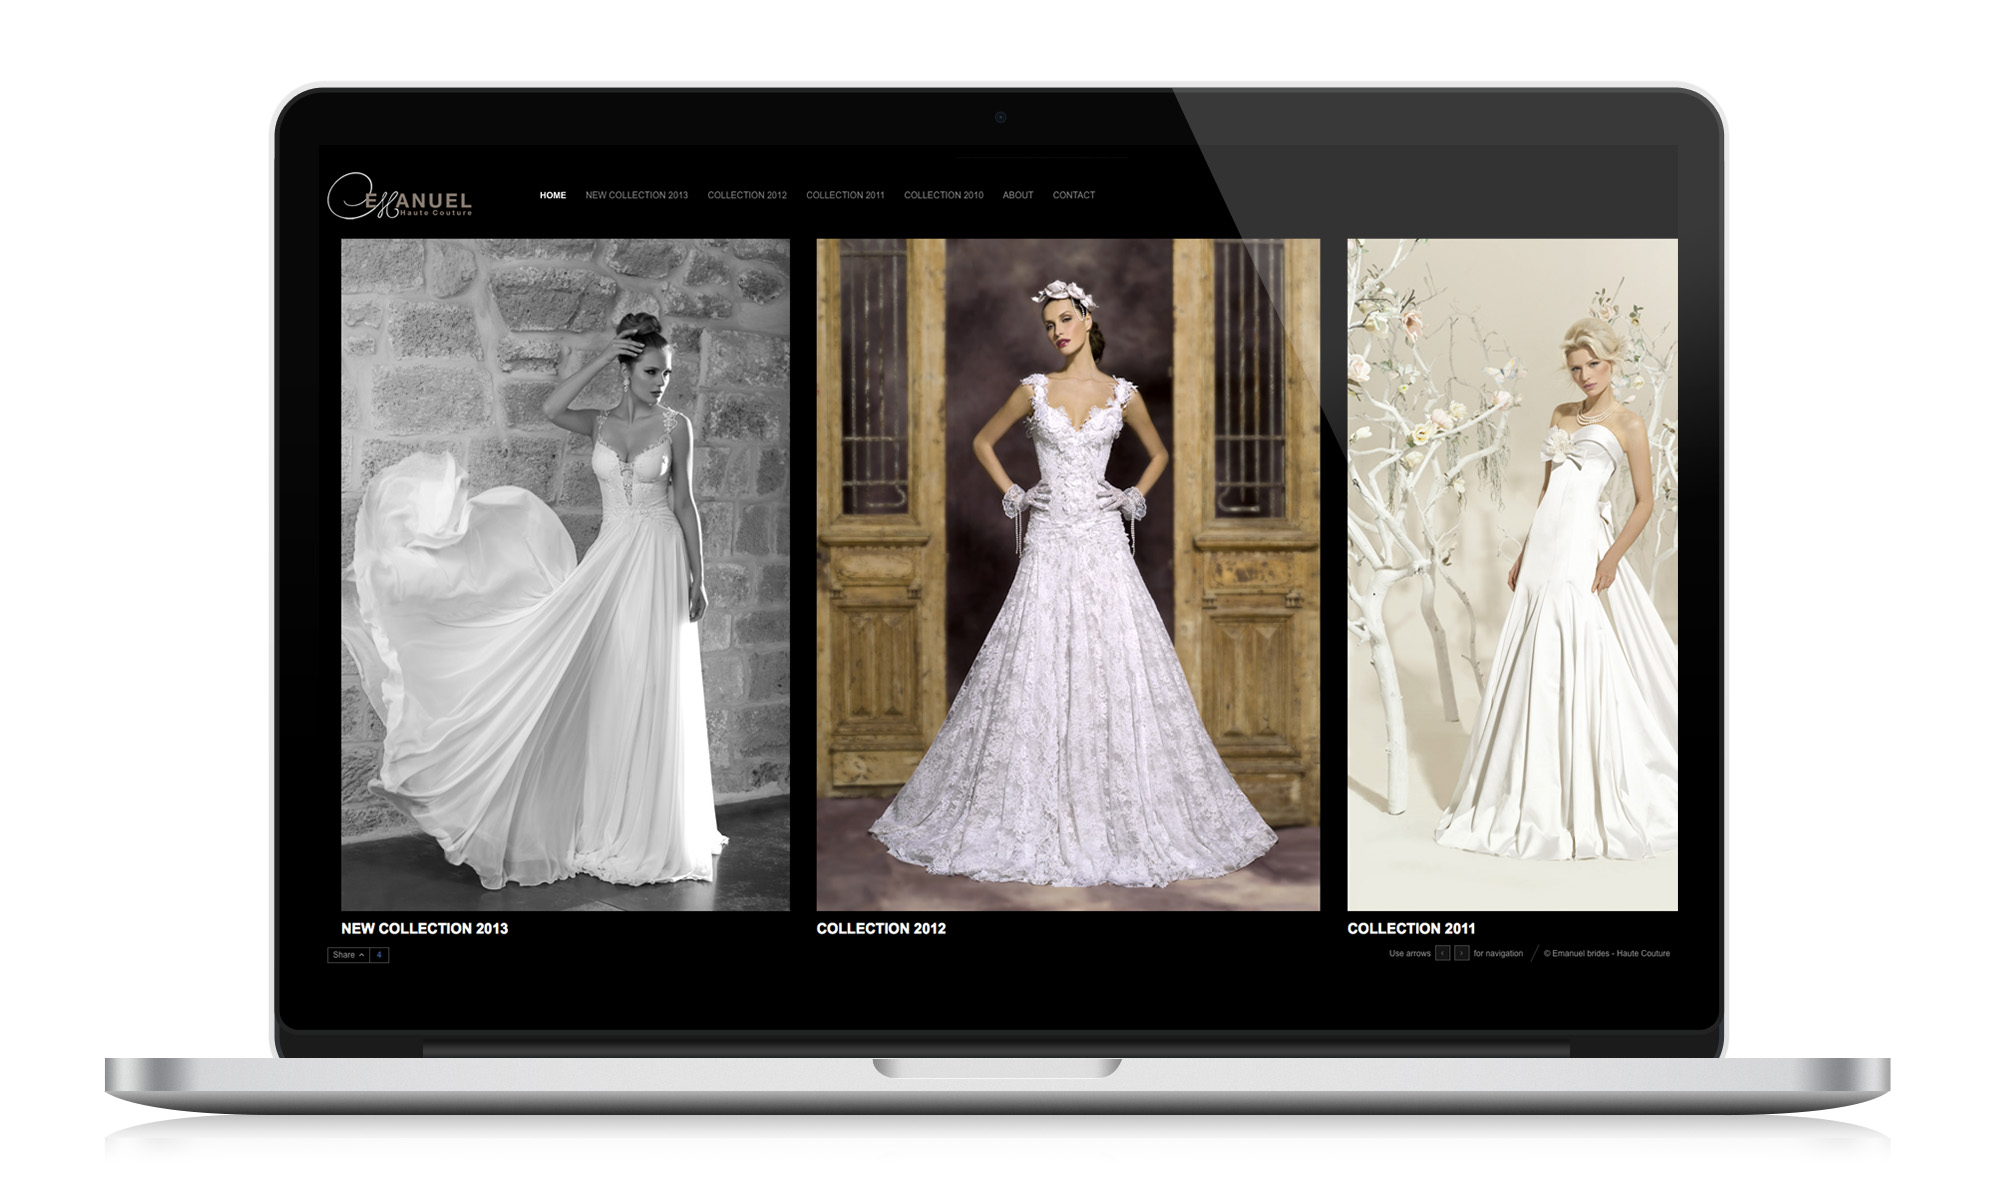Open the ABOUT page
Image resolution: width=2000 pixels, height=1178 pixels.
click(x=1017, y=195)
